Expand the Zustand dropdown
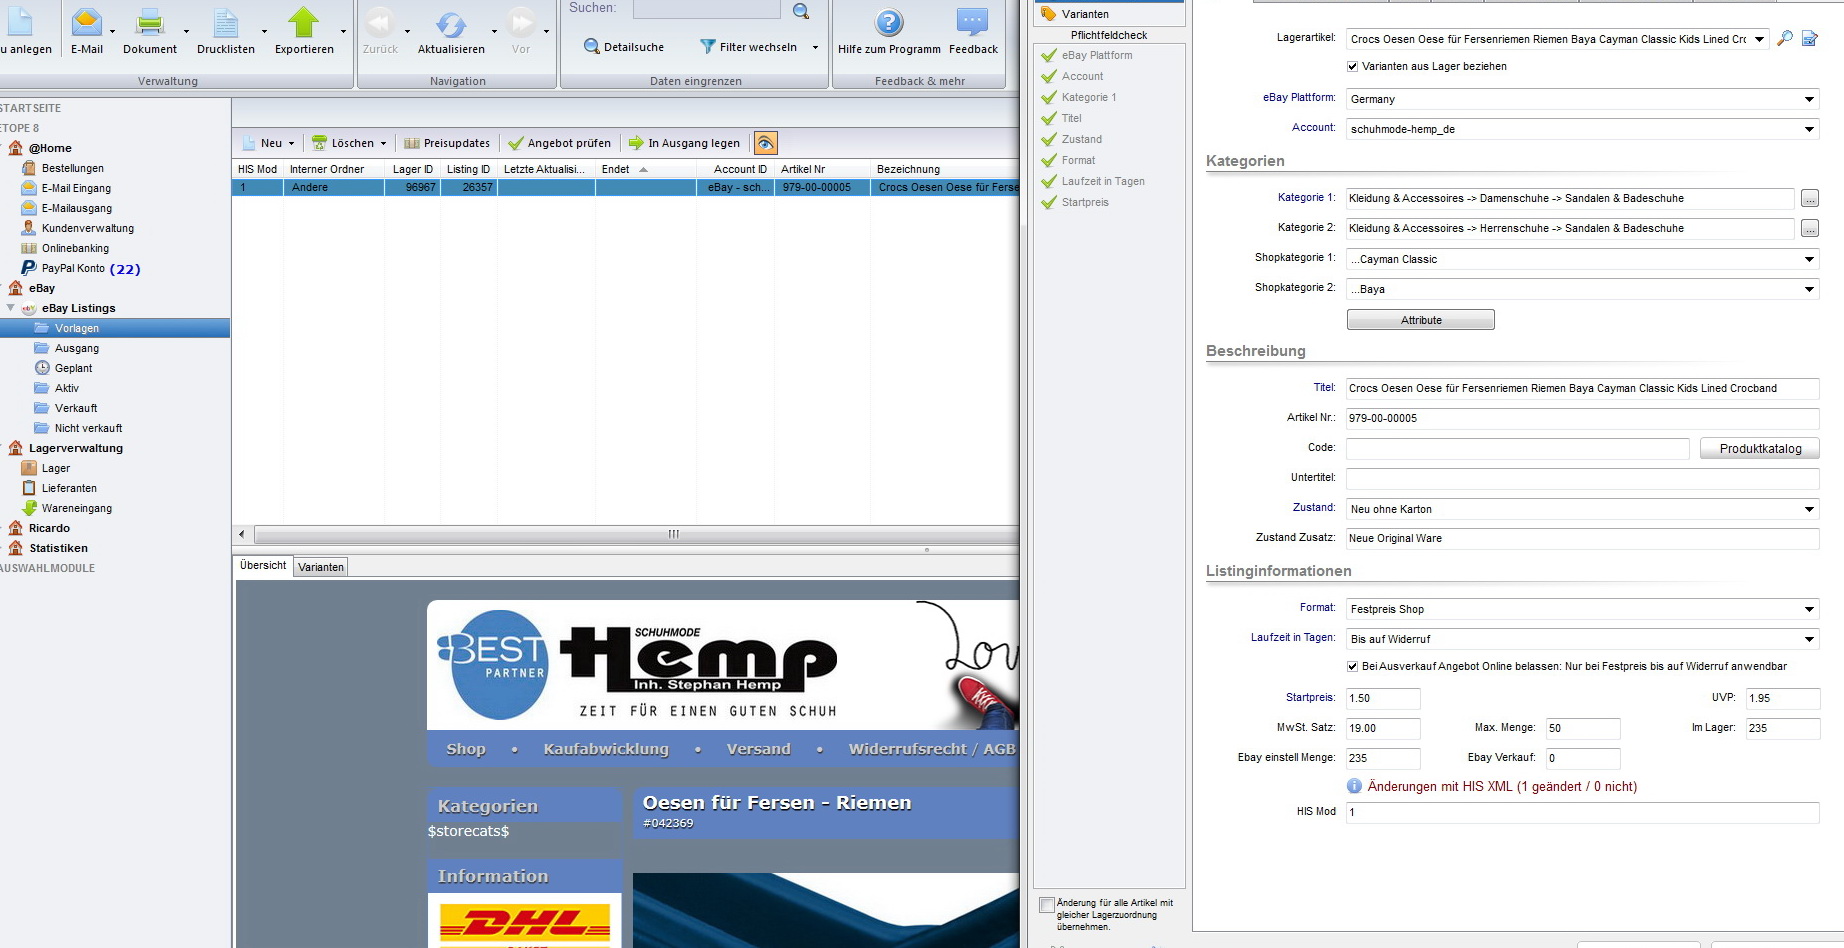Viewport: 1844px width, 948px height. pyautogui.click(x=1809, y=509)
